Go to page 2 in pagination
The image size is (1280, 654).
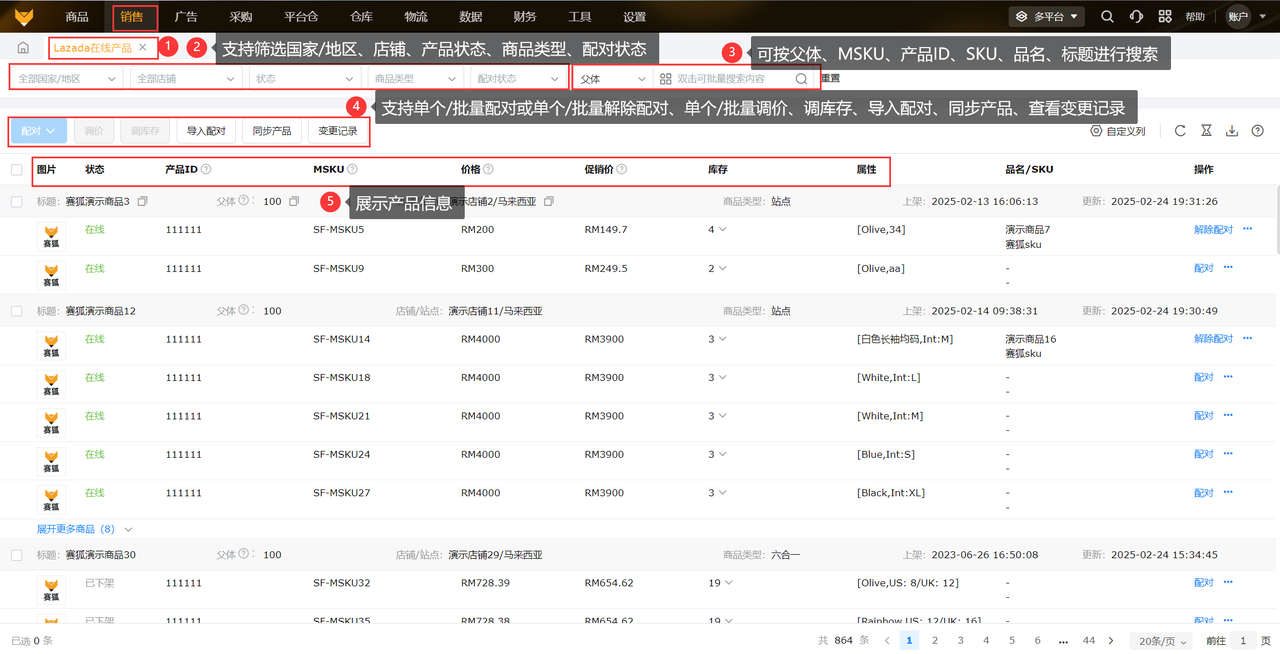coord(935,641)
